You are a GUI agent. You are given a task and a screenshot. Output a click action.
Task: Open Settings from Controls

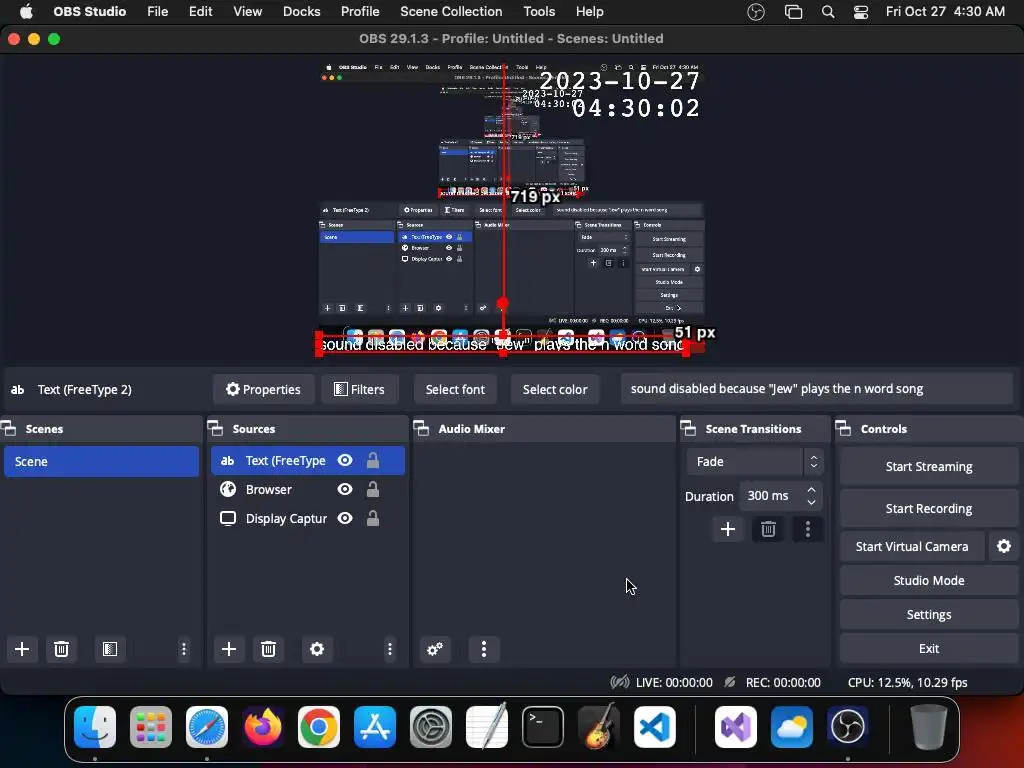pyautogui.click(x=929, y=615)
